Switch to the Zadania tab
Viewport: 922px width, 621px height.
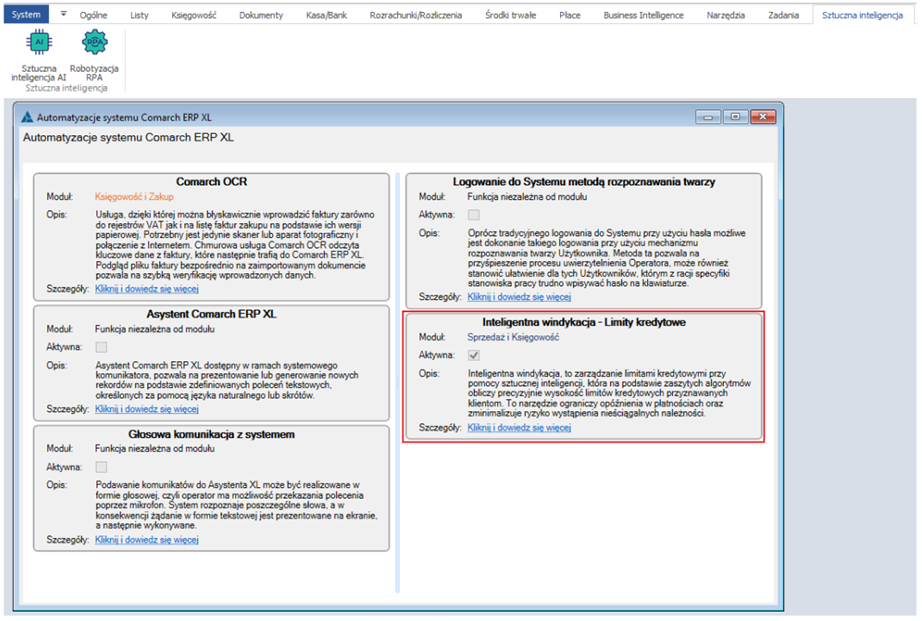783,15
